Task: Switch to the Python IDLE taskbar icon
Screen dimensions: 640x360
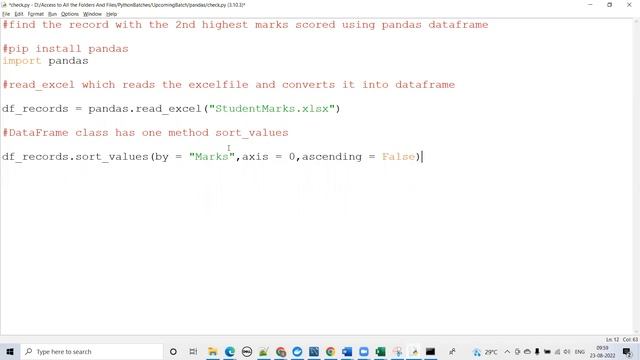Action: point(414,351)
